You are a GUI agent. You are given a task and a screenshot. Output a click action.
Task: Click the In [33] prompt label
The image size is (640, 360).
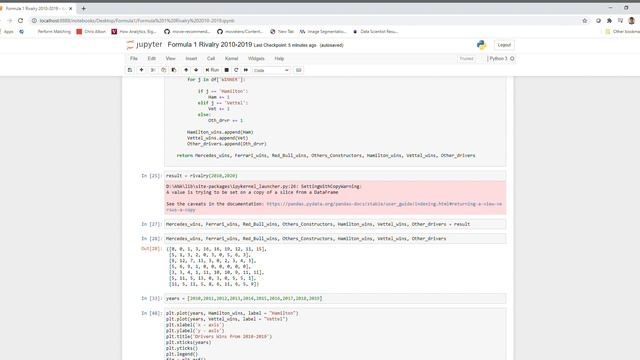coord(151,298)
